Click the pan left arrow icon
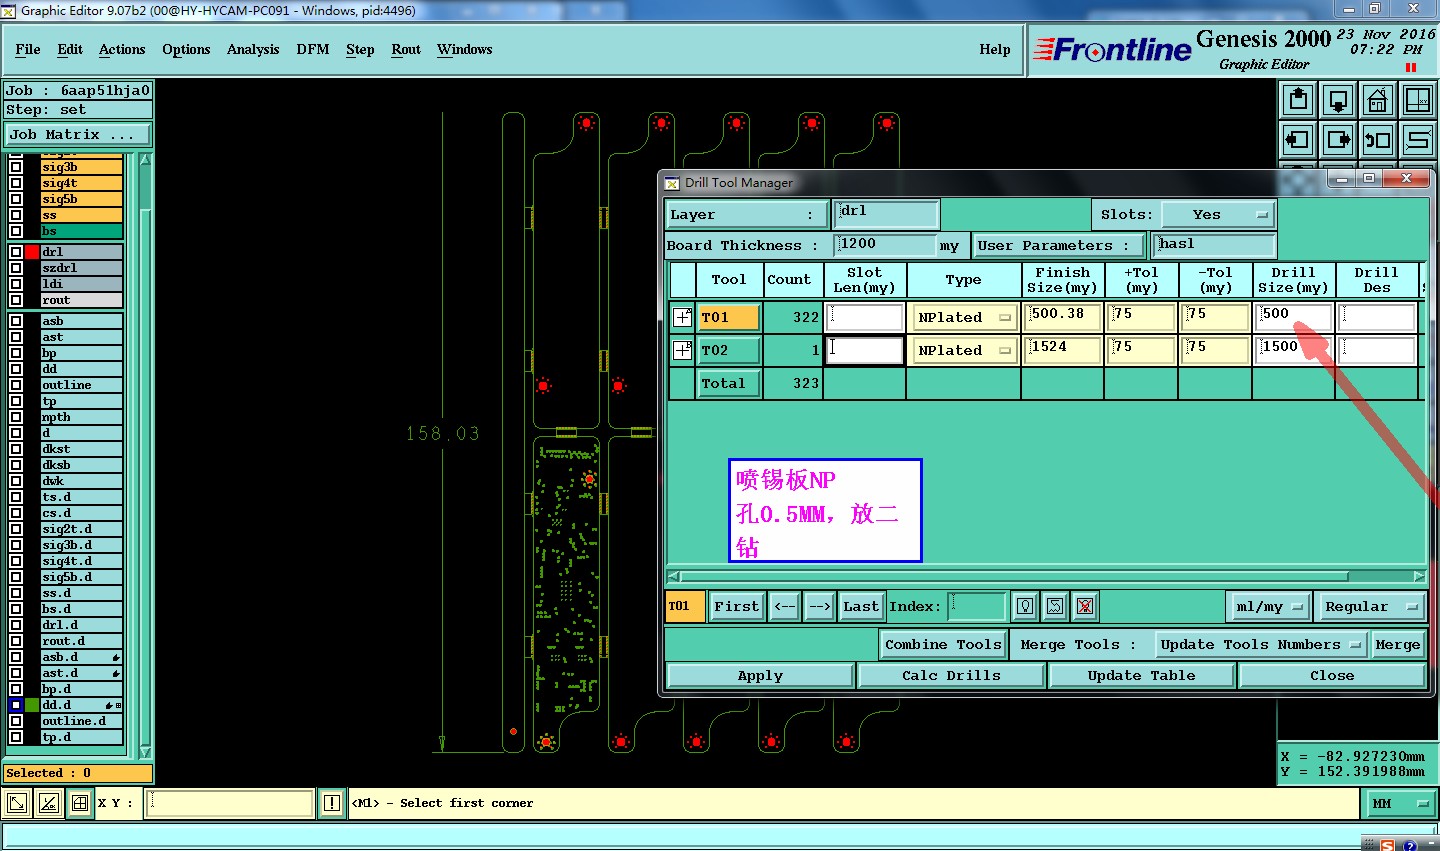Image resolution: width=1440 pixels, height=851 pixels. pos(1298,140)
